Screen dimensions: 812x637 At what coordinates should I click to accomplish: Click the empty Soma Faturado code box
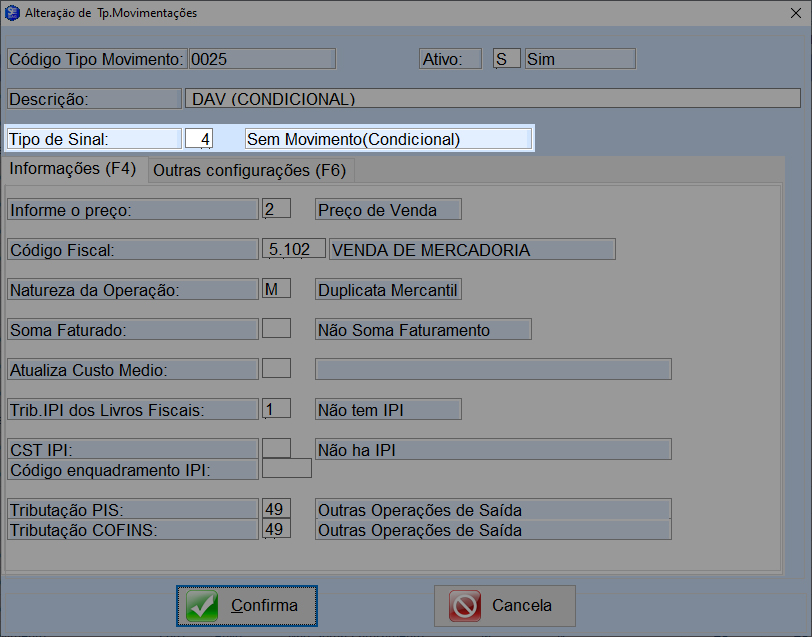275,329
